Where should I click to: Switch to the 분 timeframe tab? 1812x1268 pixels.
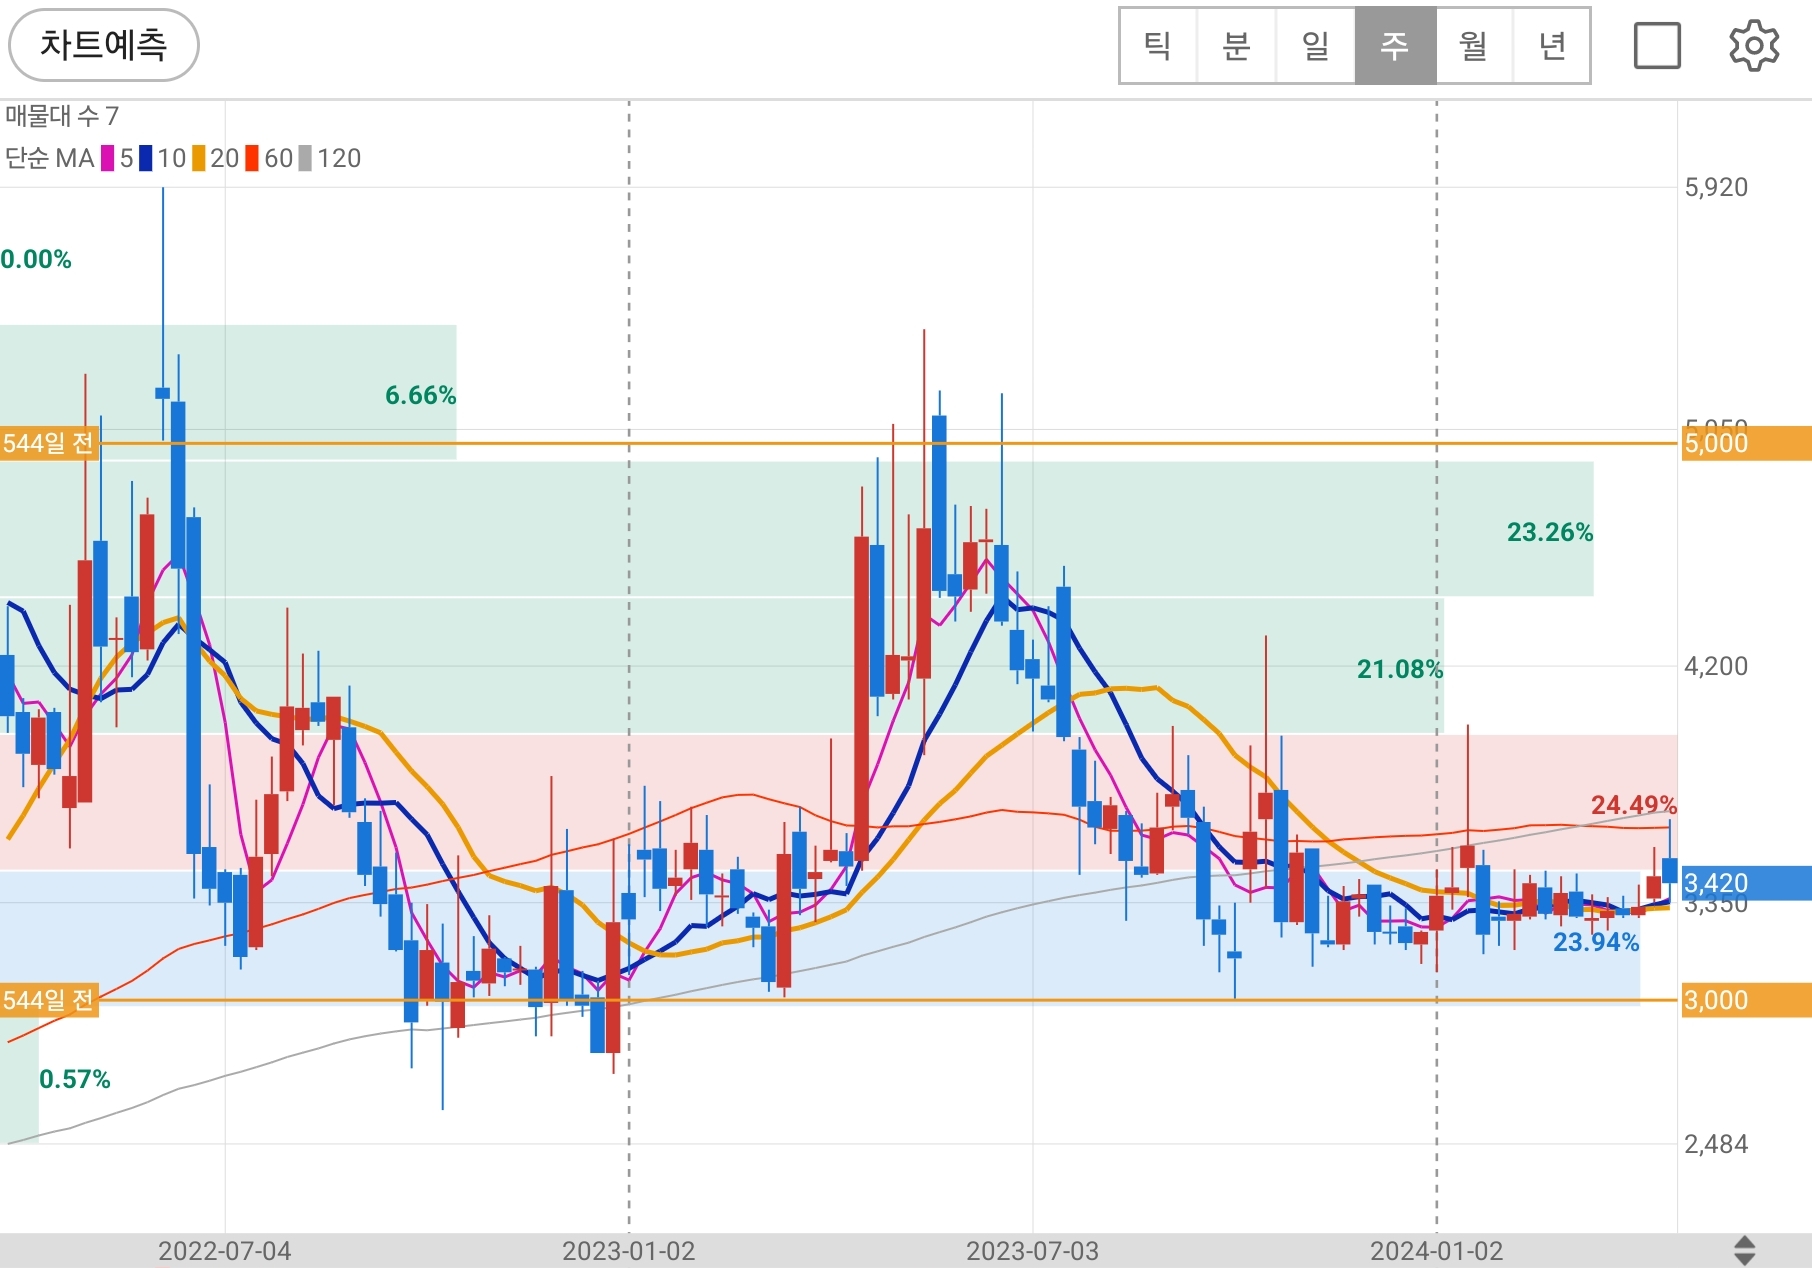pyautogui.click(x=1237, y=46)
